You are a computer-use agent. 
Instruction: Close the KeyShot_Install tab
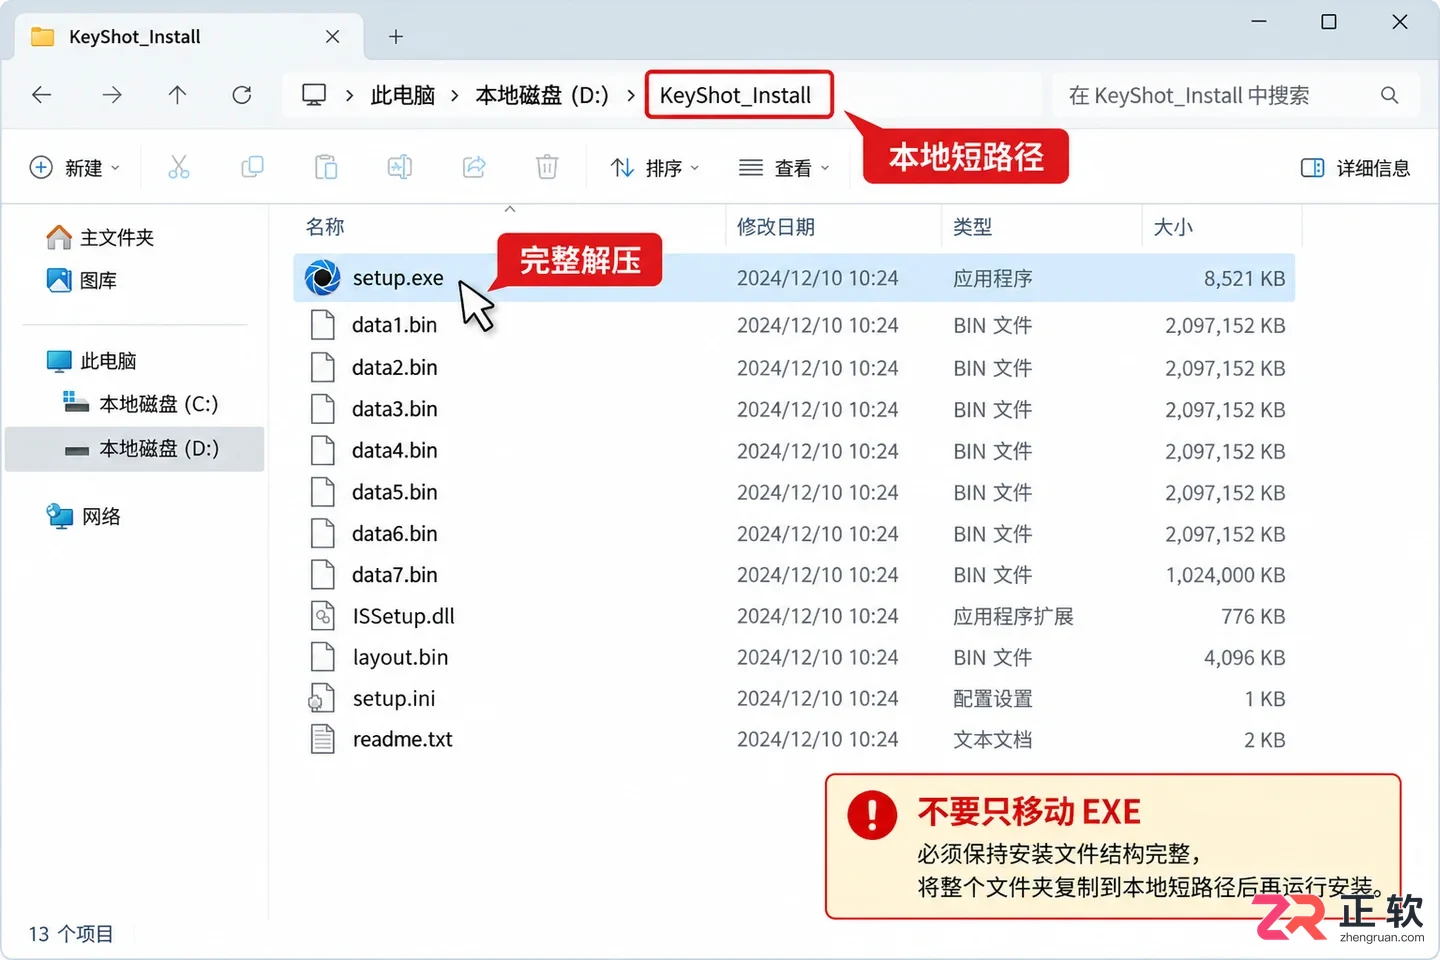333,37
